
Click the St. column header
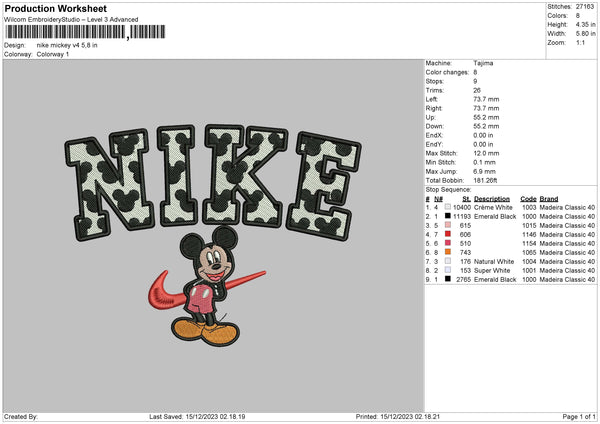coord(466,199)
